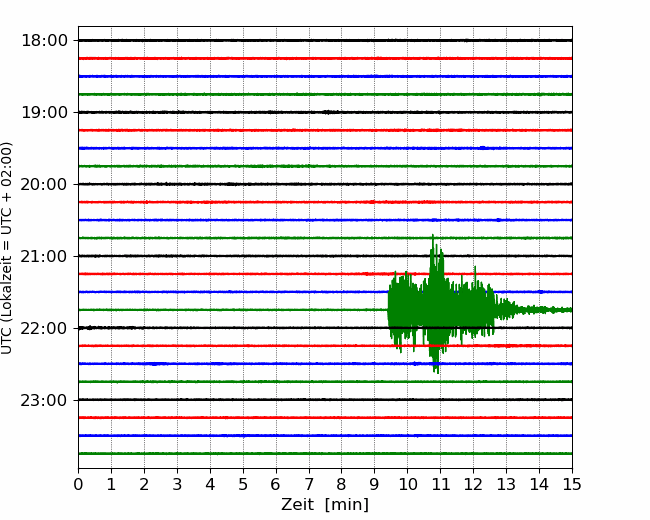Screen dimensions: 650x520
Task: Click x-axis tick label "8"
Action: click(342, 484)
